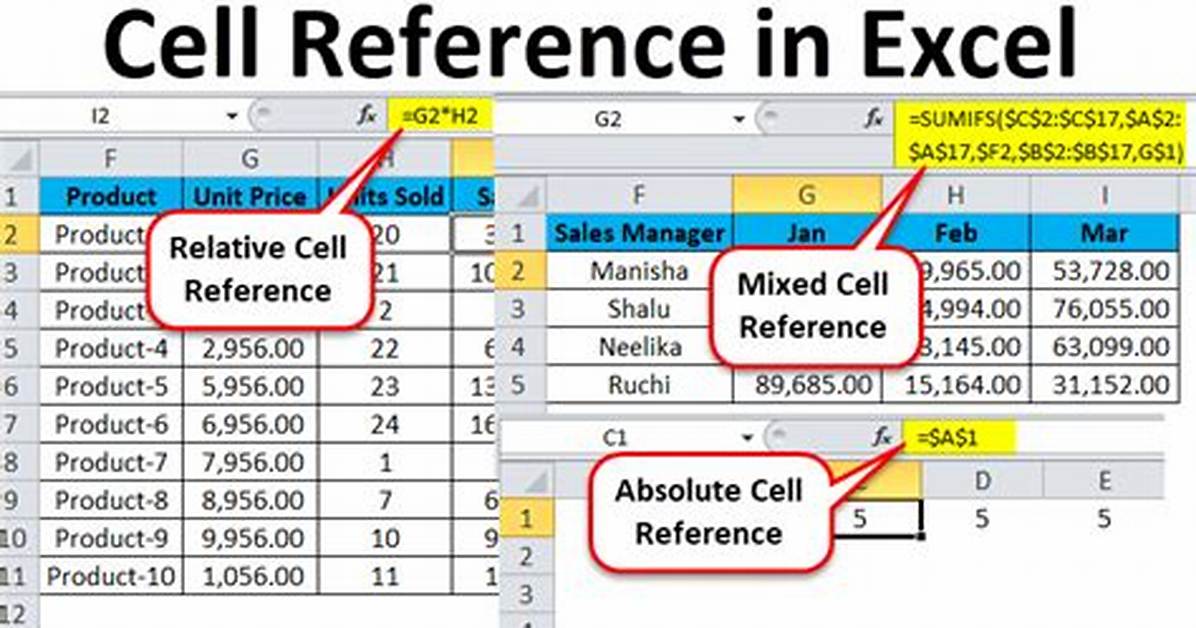
Task: Select the Manisha cell
Action: click(x=639, y=271)
